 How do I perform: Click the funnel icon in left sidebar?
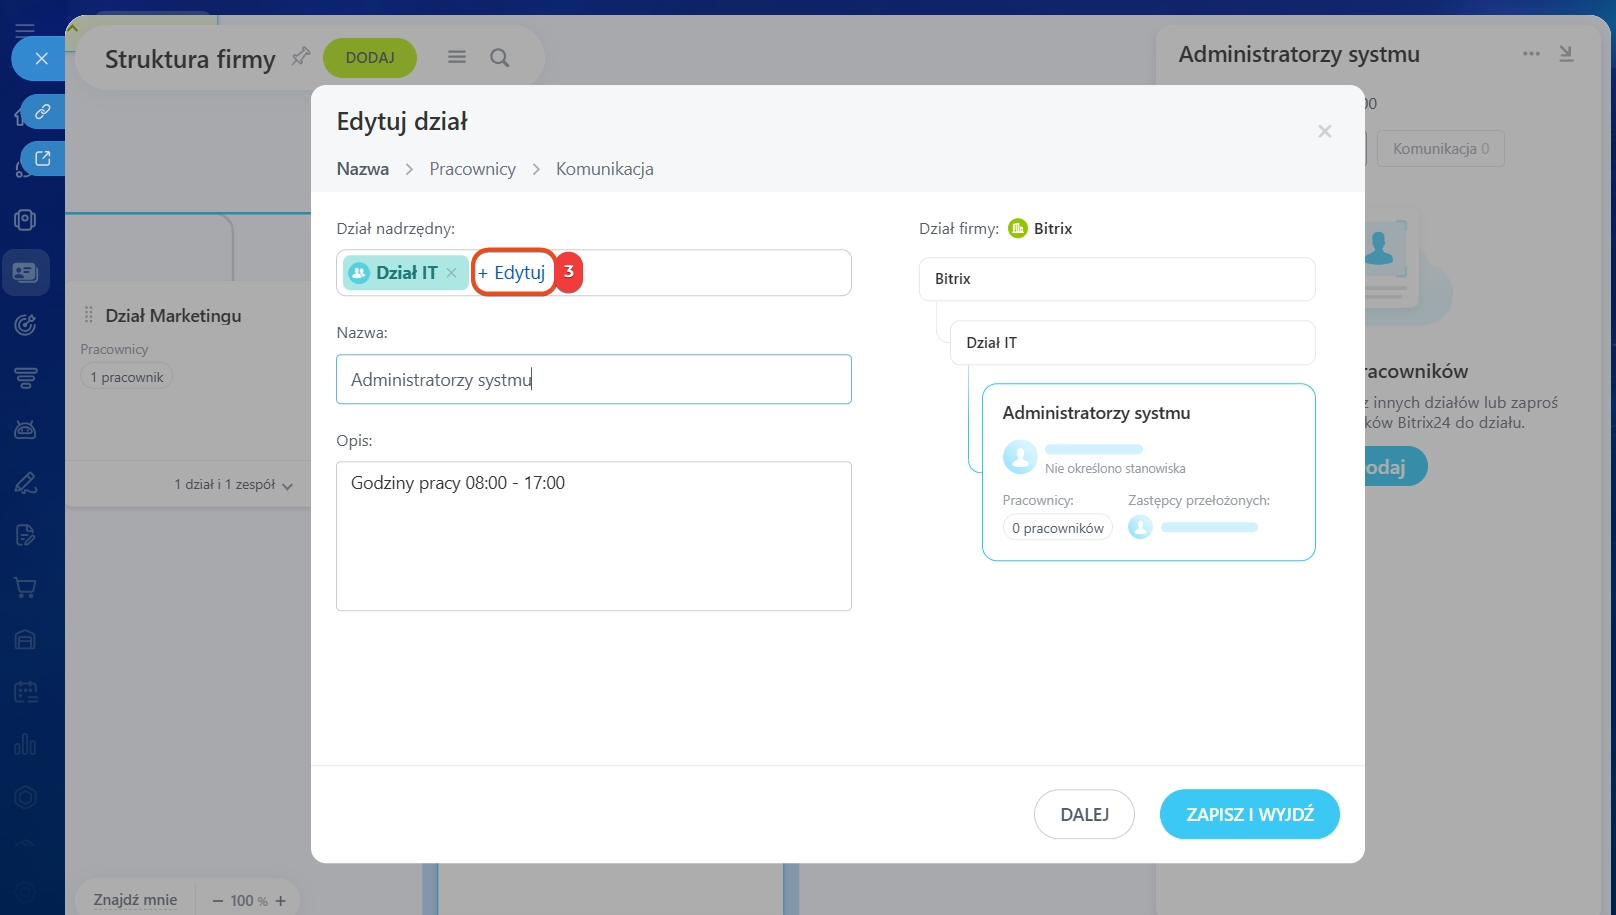[25, 378]
